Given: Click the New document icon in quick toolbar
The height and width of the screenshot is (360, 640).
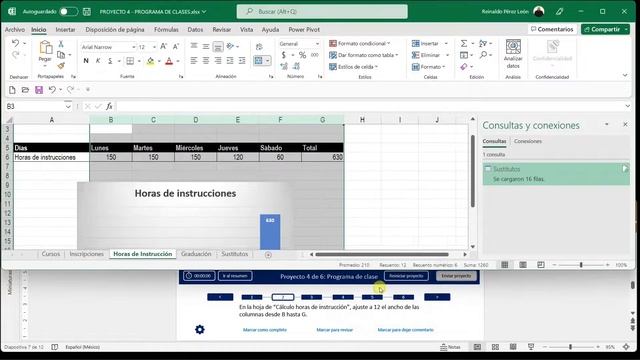Looking at the screenshot, I should [12, 90].
